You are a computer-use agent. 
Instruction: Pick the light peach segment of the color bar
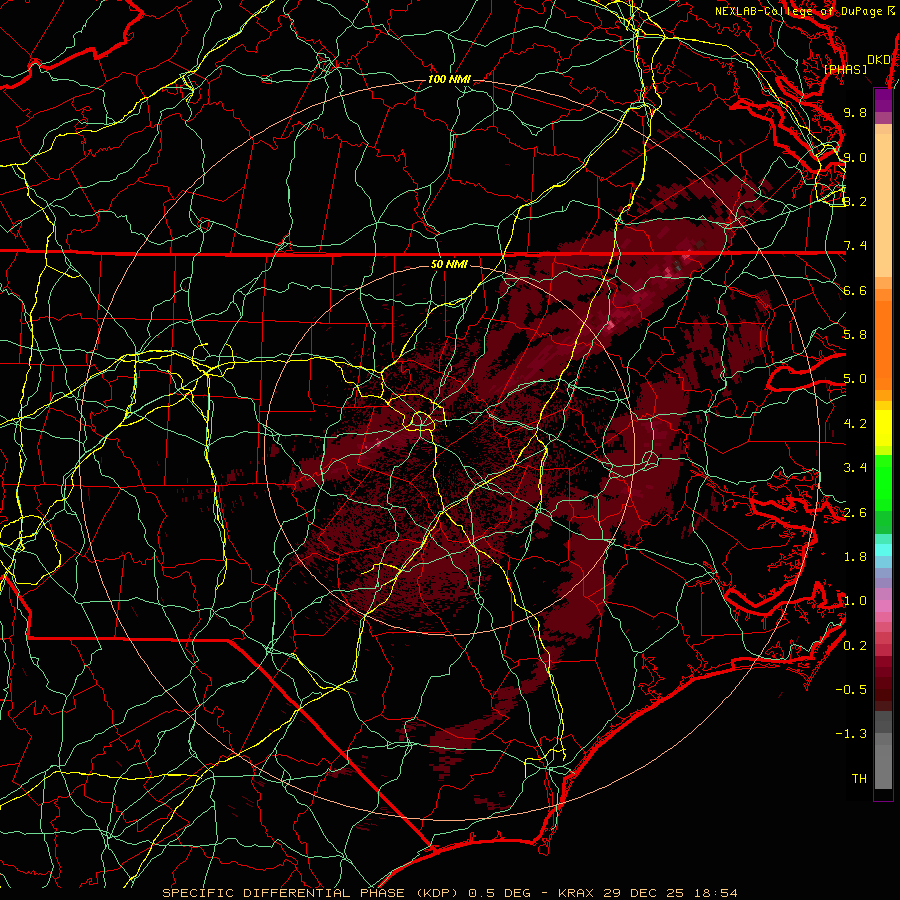883,207
